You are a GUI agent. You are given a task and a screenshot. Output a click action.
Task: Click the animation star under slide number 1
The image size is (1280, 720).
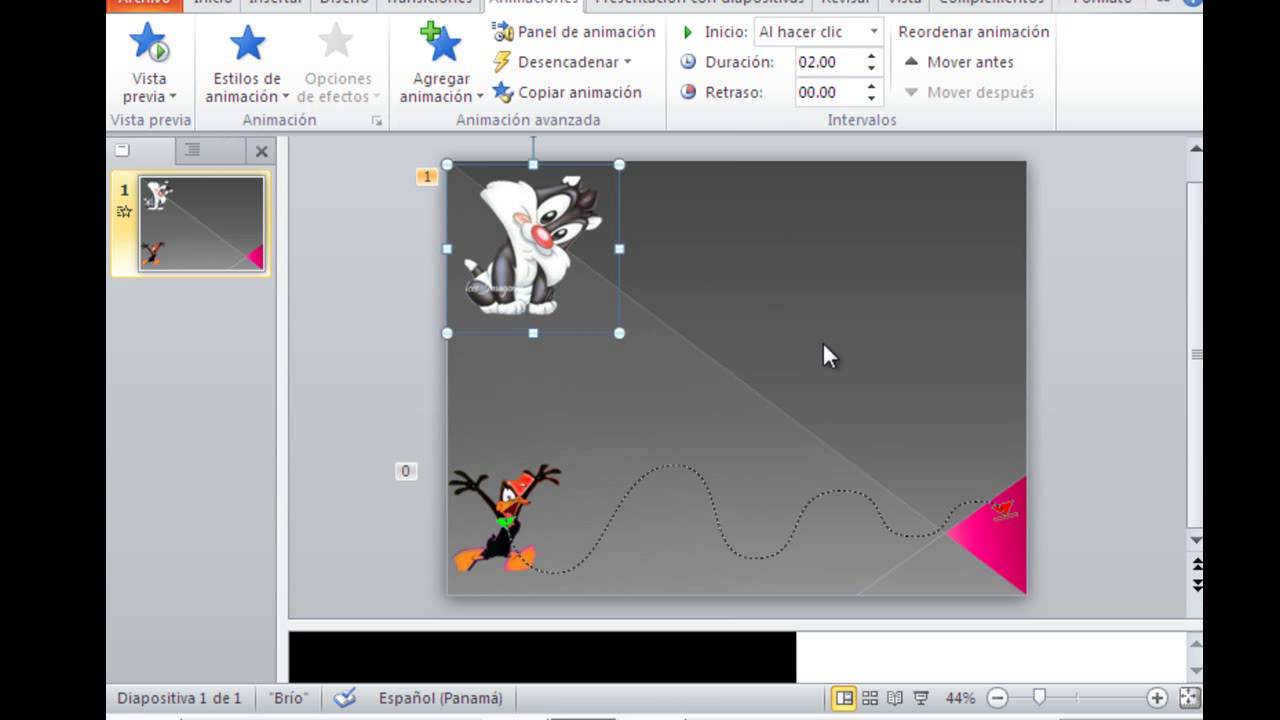pos(125,211)
